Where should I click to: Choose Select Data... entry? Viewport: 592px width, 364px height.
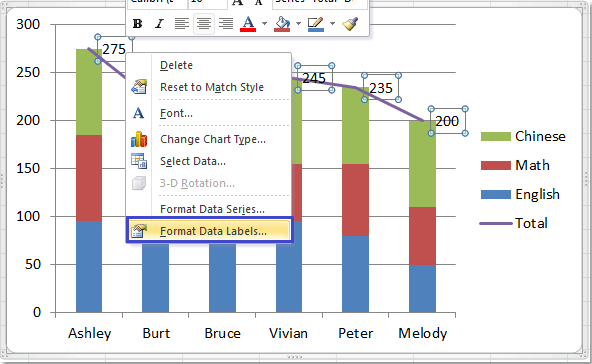[209, 161]
